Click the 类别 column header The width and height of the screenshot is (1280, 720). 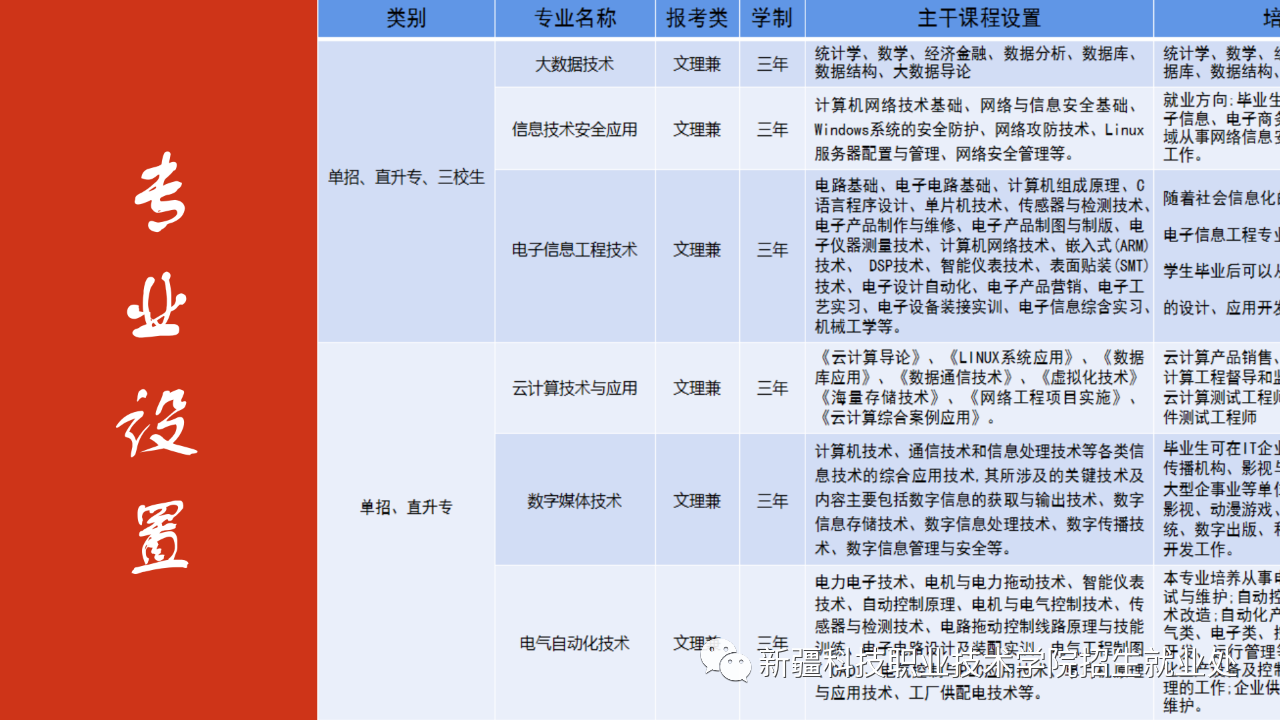pyautogui.click(x=406, y=18)
